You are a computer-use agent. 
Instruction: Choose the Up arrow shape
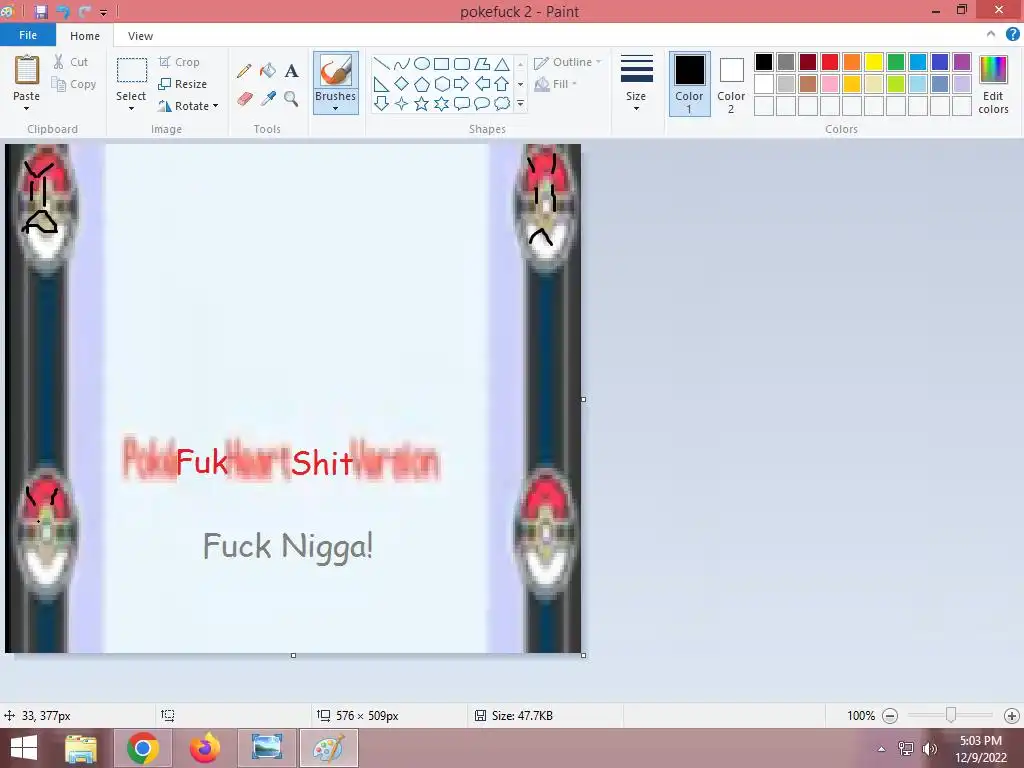coord(502,84)
